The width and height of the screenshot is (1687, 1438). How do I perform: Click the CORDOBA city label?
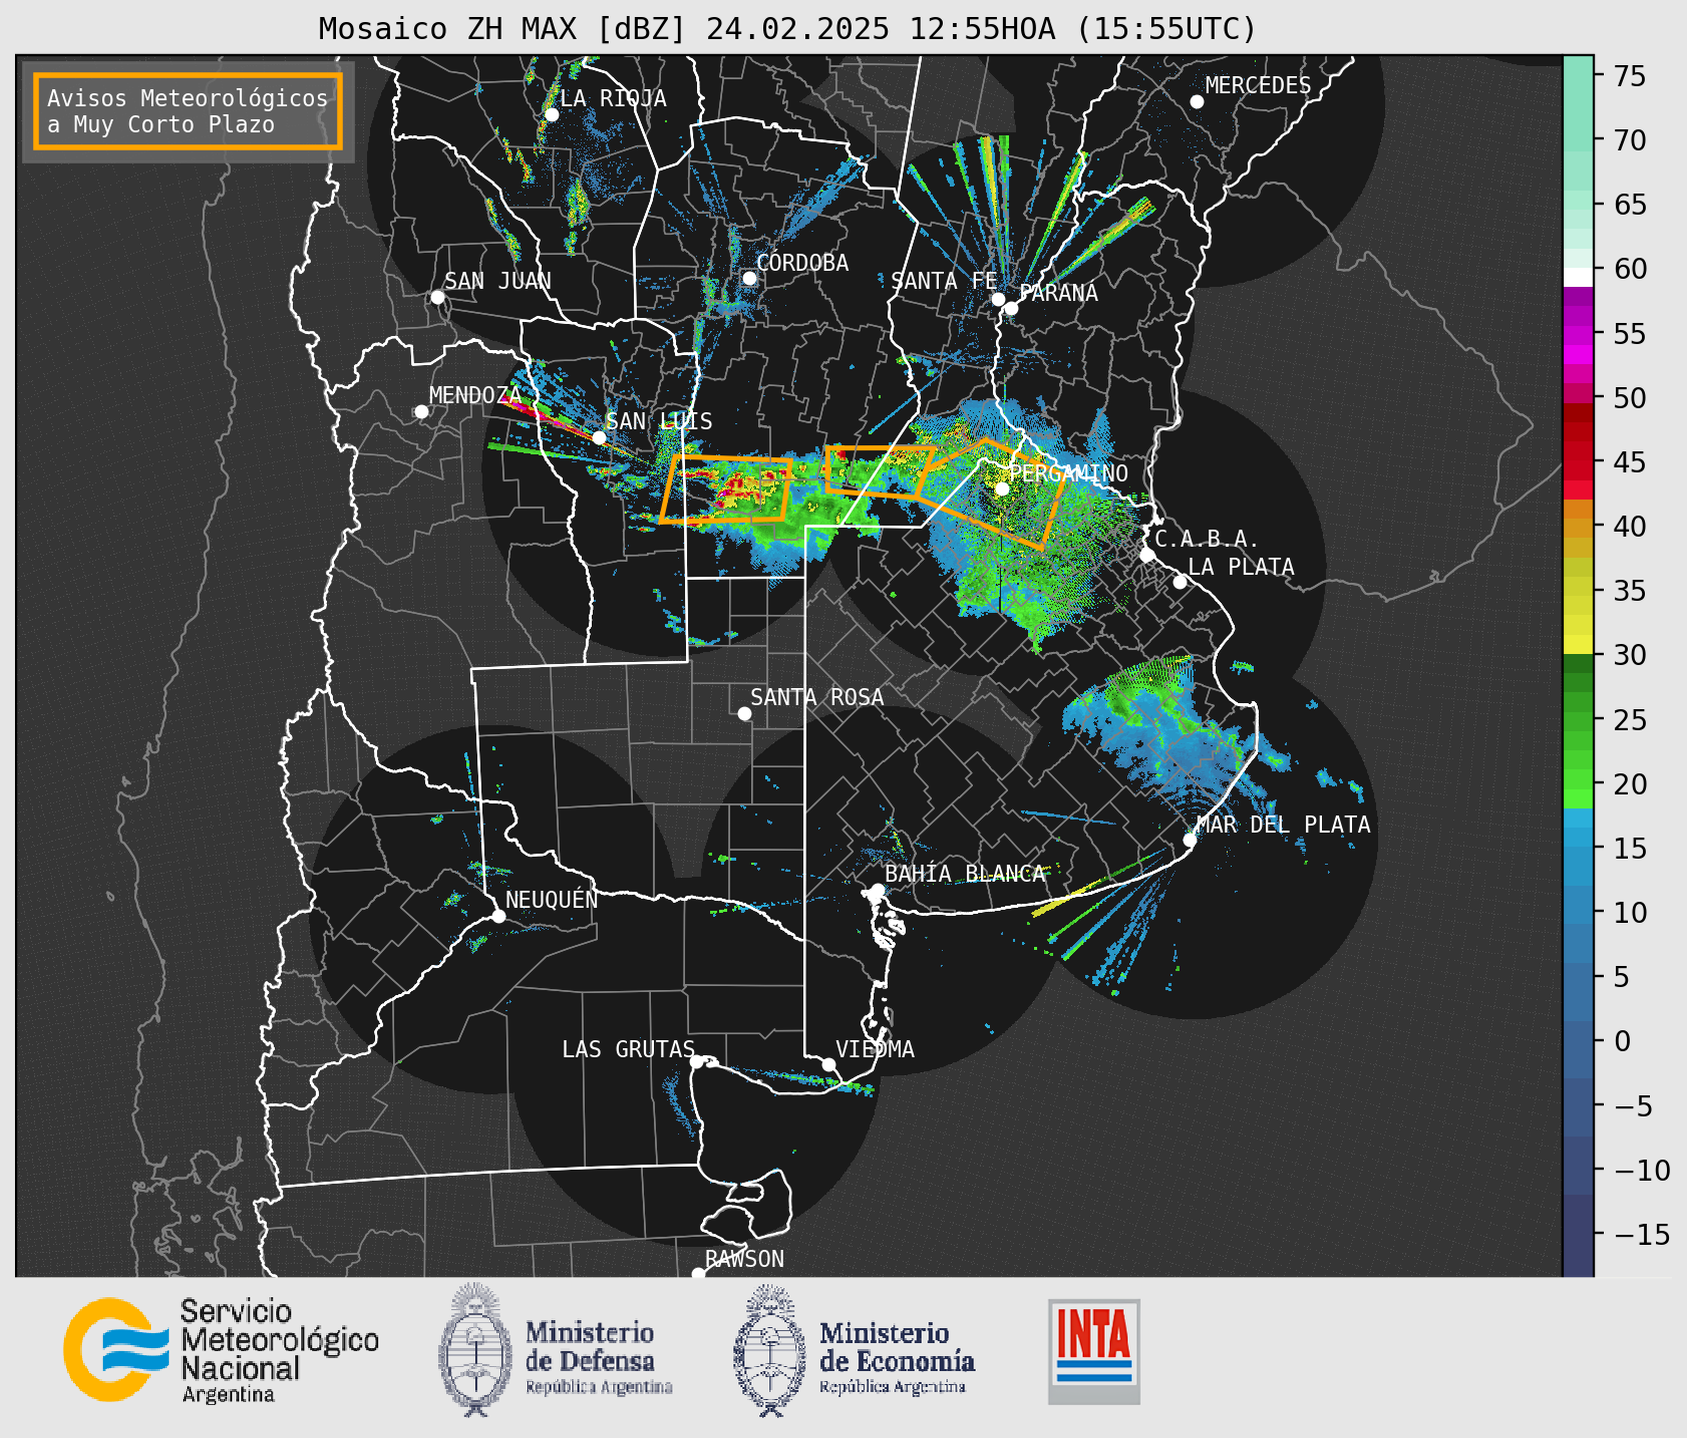(802, 263)
